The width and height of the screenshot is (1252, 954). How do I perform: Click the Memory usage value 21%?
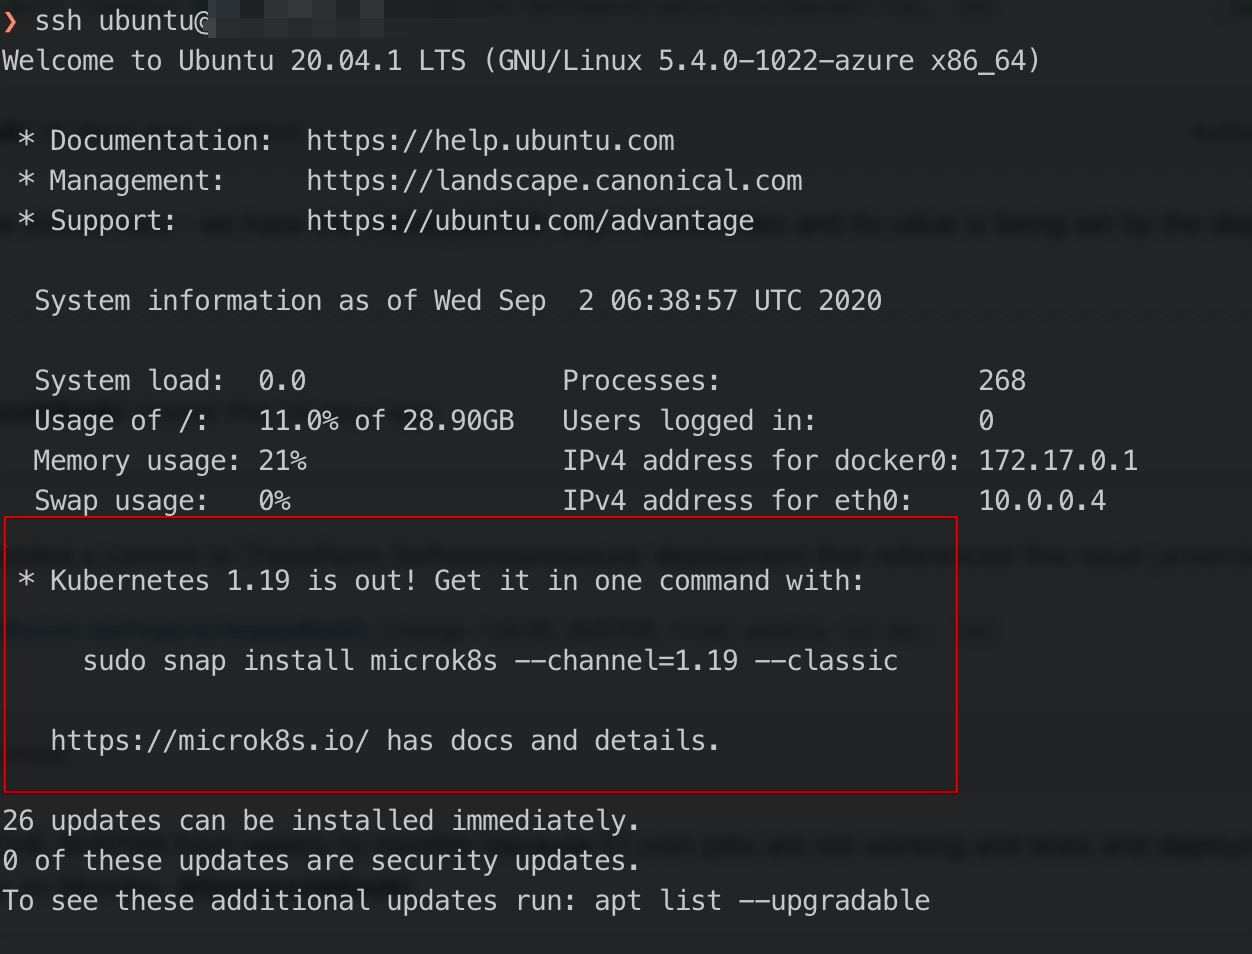tap(282, 461)
